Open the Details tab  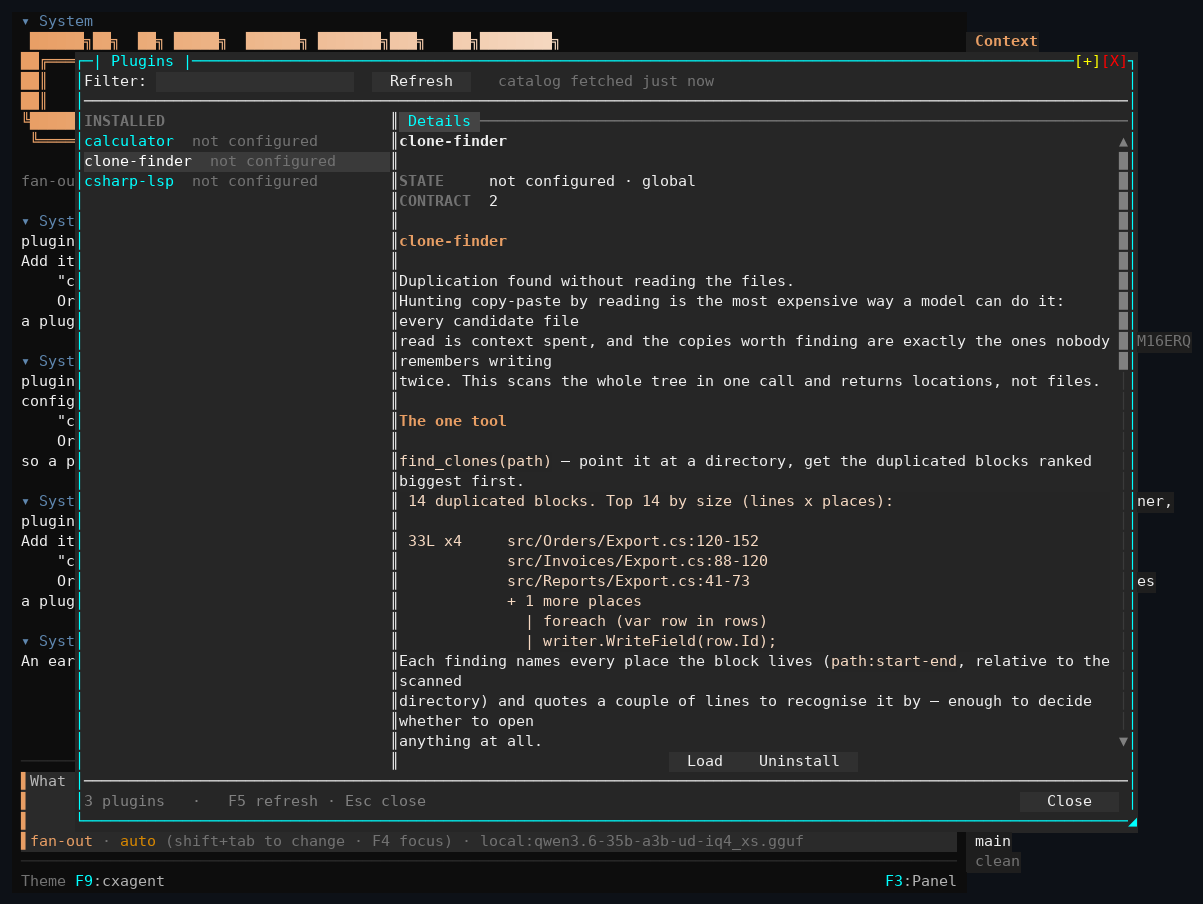click(439, 121)
